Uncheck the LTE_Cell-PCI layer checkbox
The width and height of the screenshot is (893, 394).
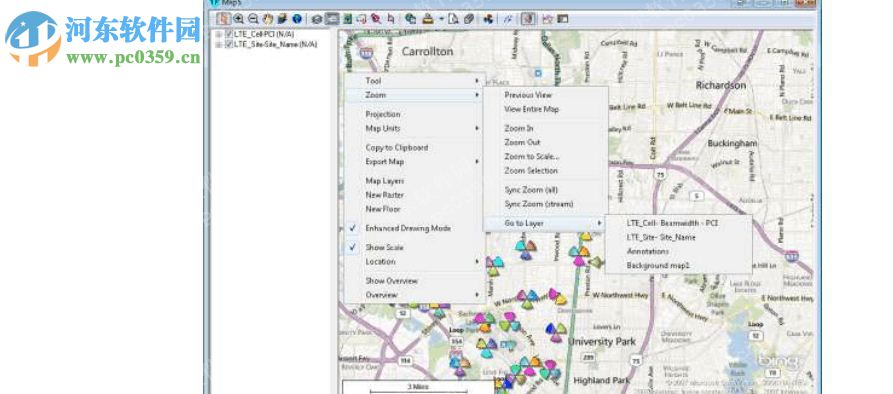coord(229,34)
